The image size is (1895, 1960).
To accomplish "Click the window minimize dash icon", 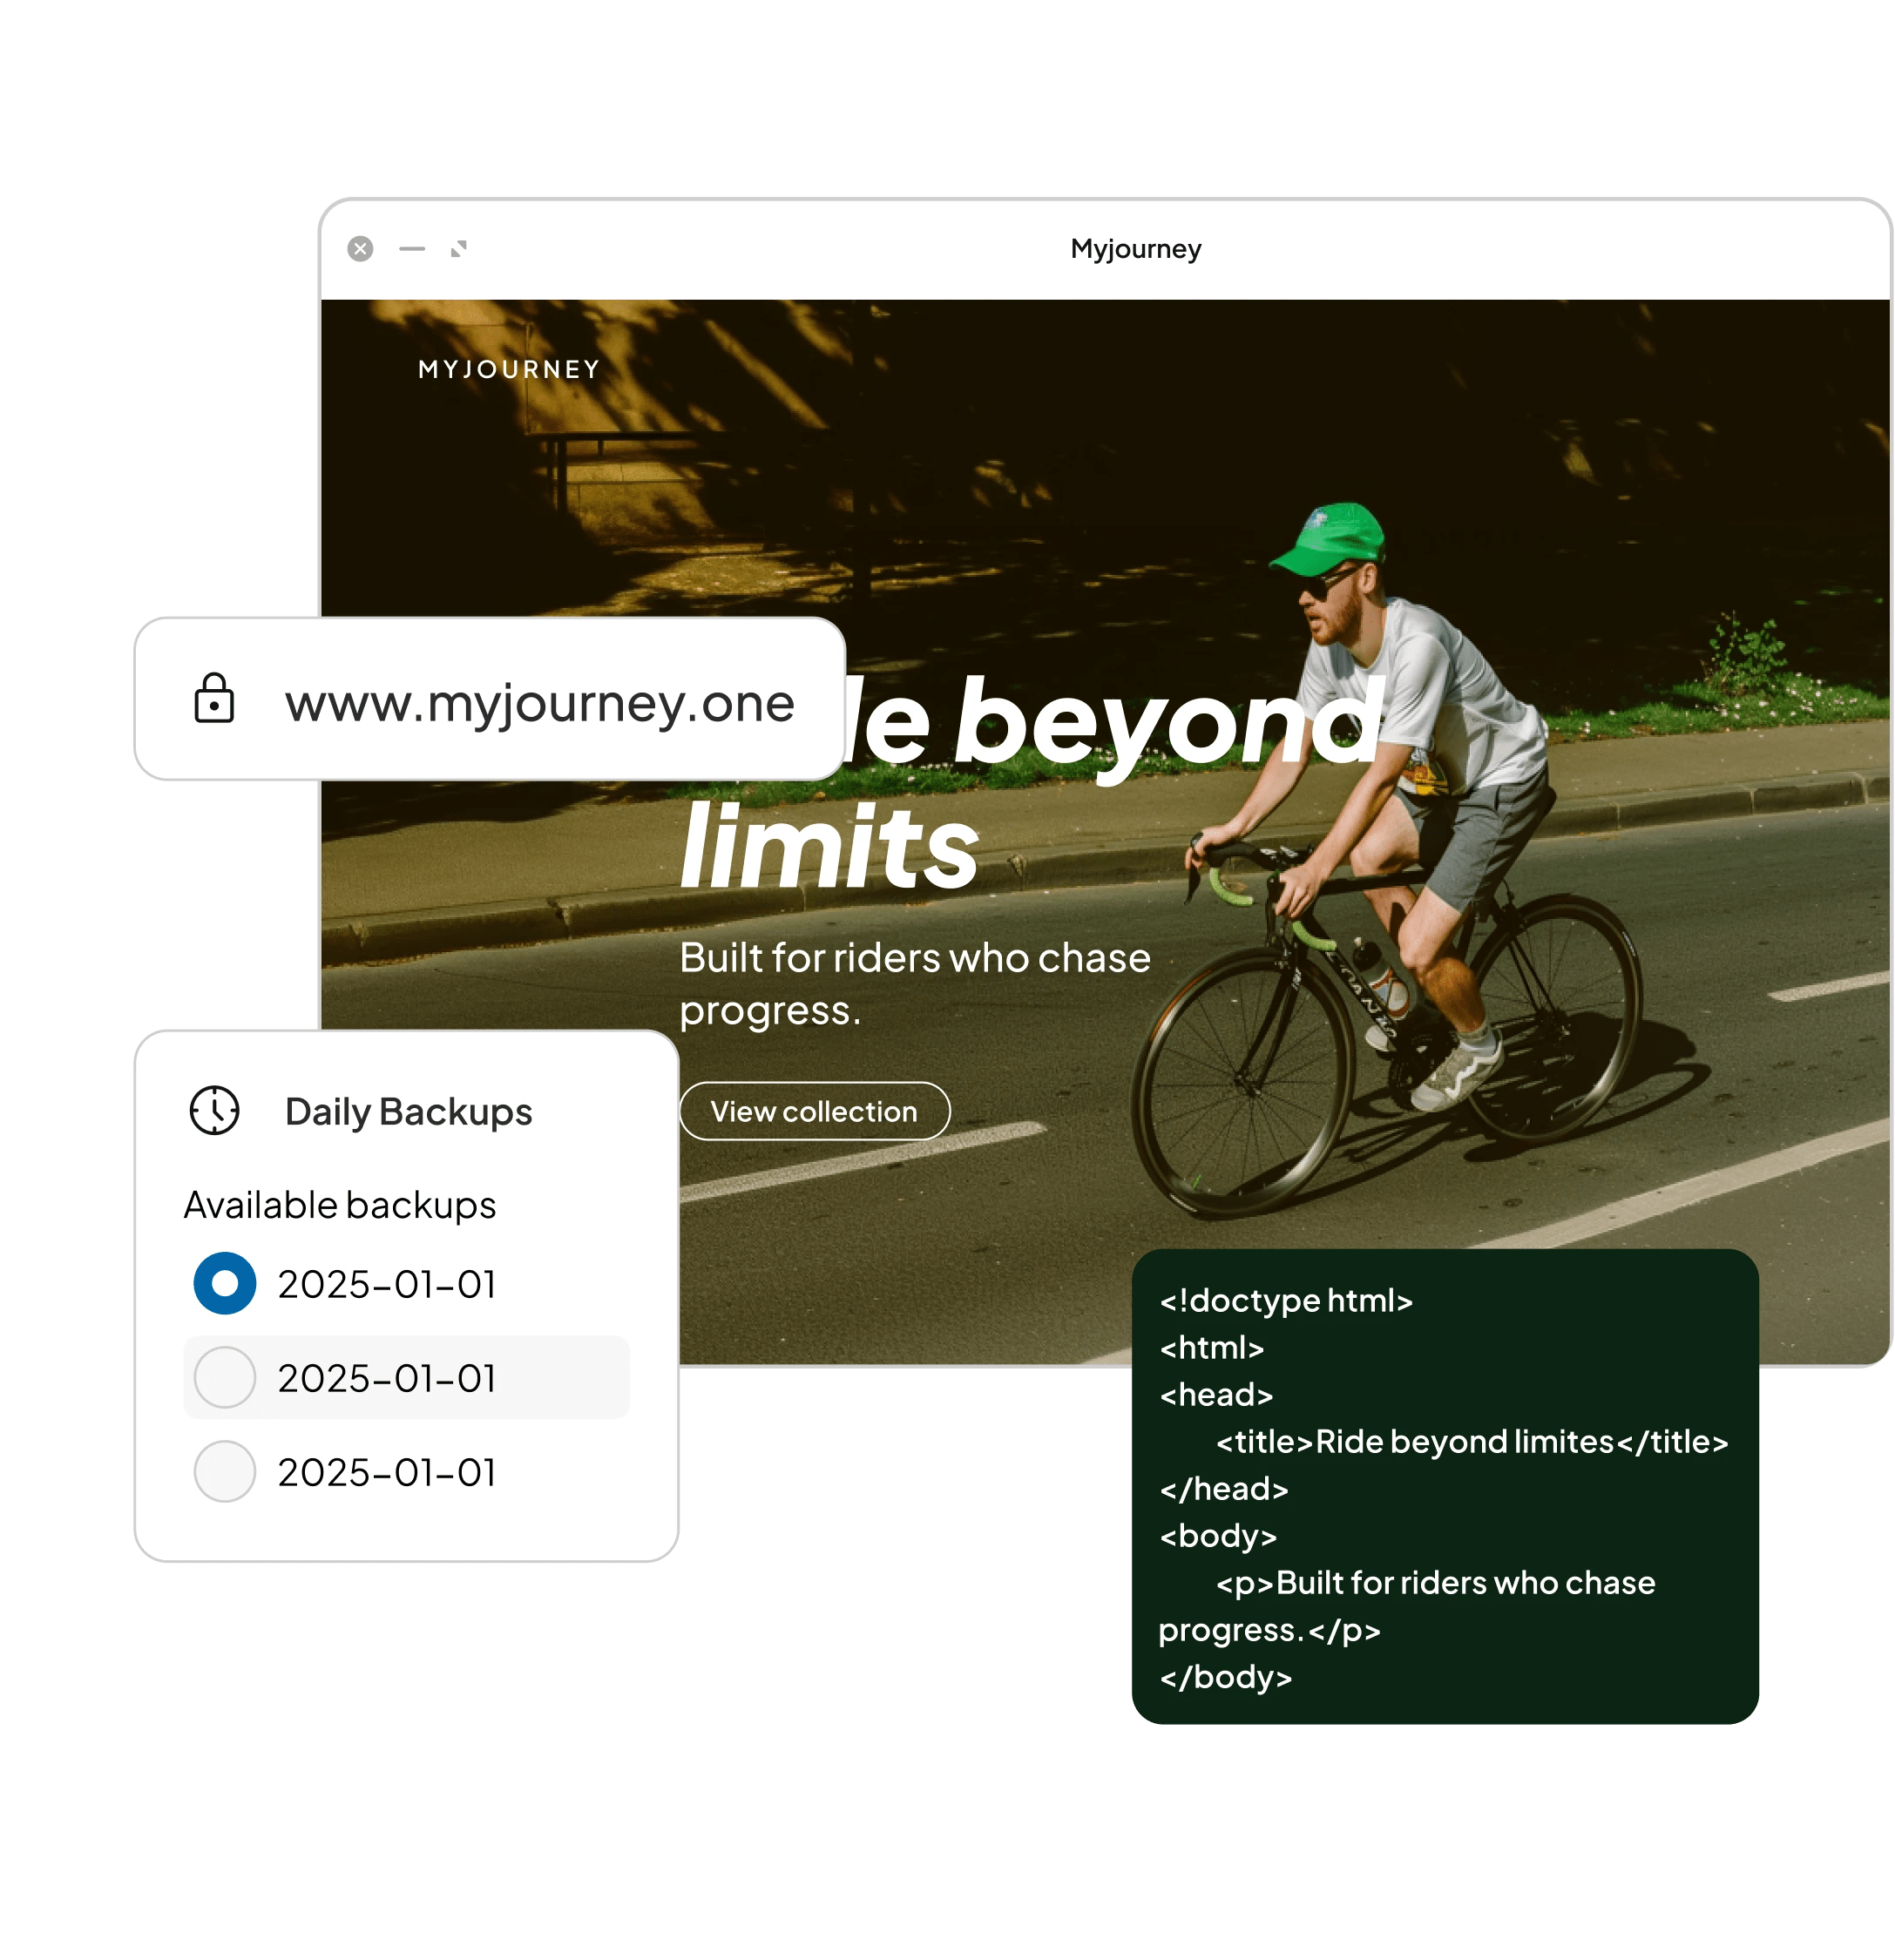I will pyautogui.click(x=412, y=249).
